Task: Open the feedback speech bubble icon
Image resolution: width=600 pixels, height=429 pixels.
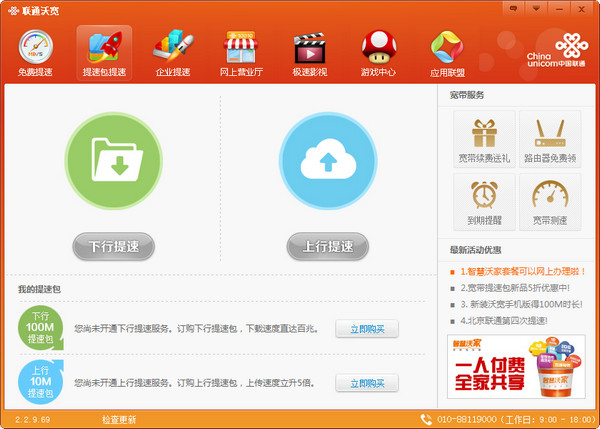Action: tap(513, 8)
